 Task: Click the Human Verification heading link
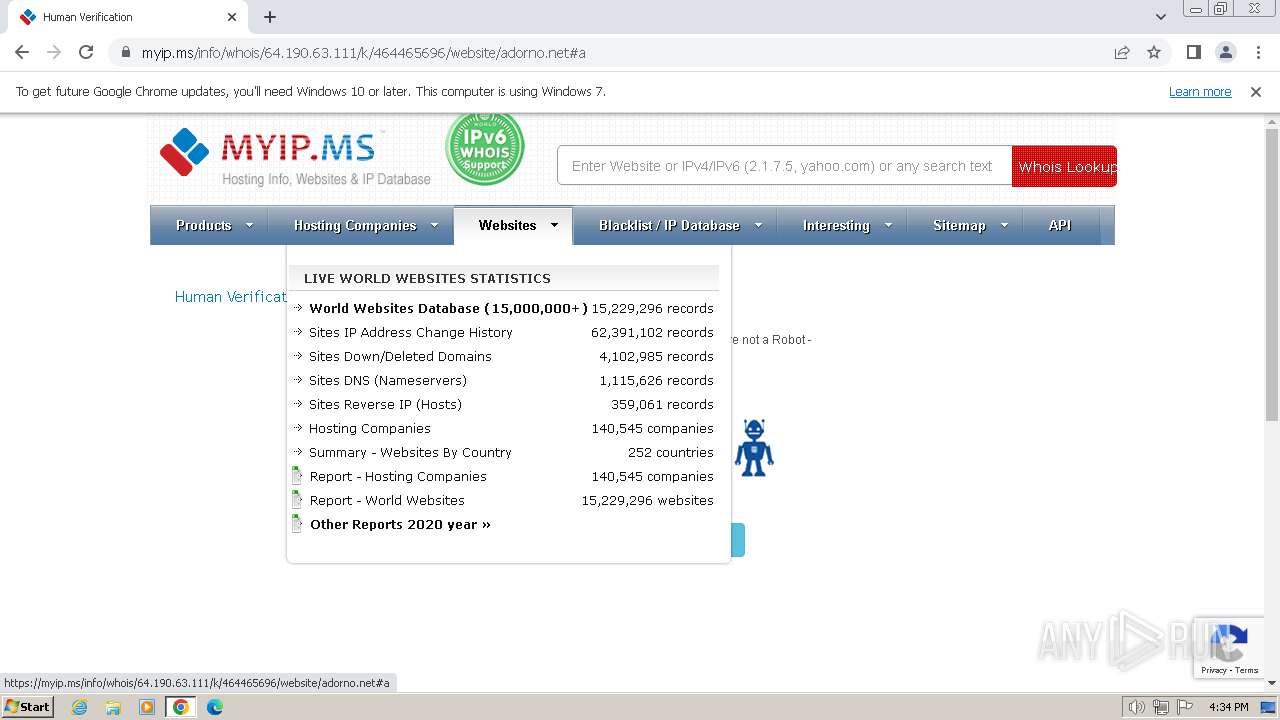(x=231, y=297)
